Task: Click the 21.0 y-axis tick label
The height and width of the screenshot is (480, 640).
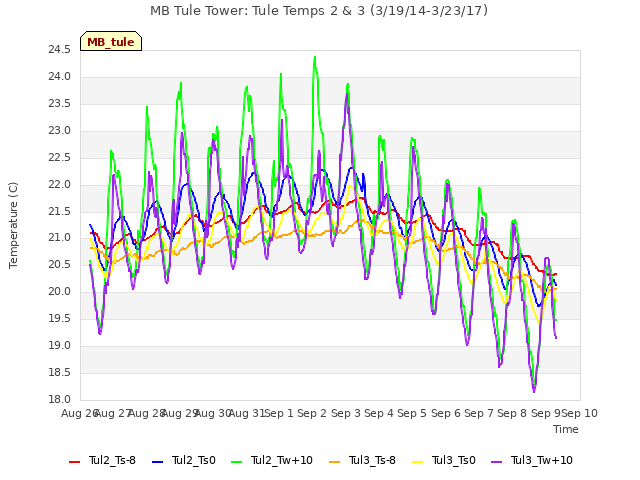Action: (x=60, y=237)
